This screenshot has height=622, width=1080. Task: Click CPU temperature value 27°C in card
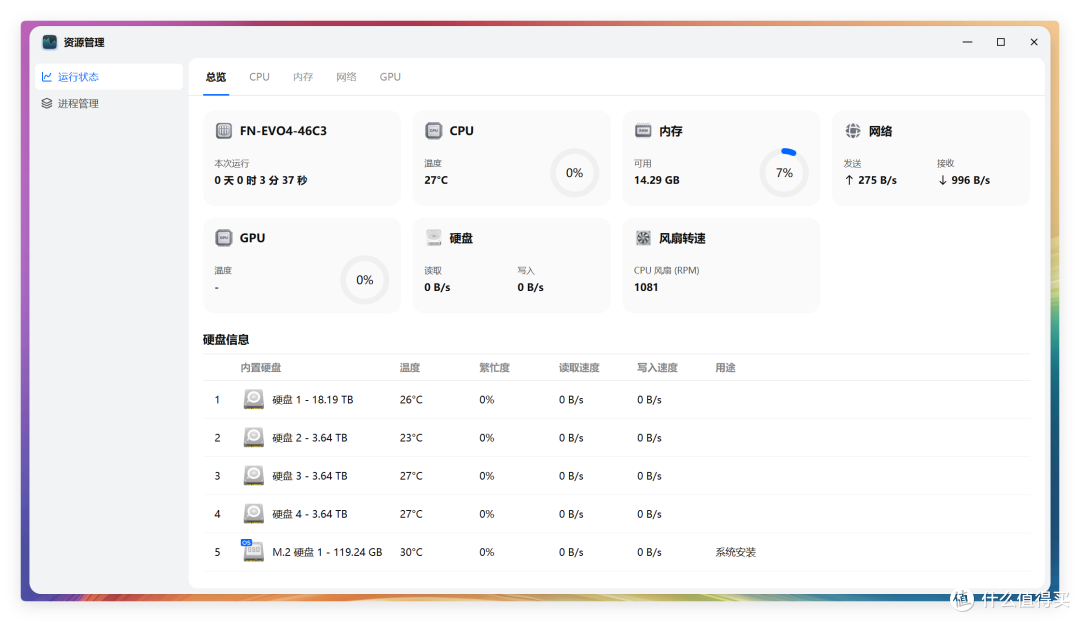point(436,180)
